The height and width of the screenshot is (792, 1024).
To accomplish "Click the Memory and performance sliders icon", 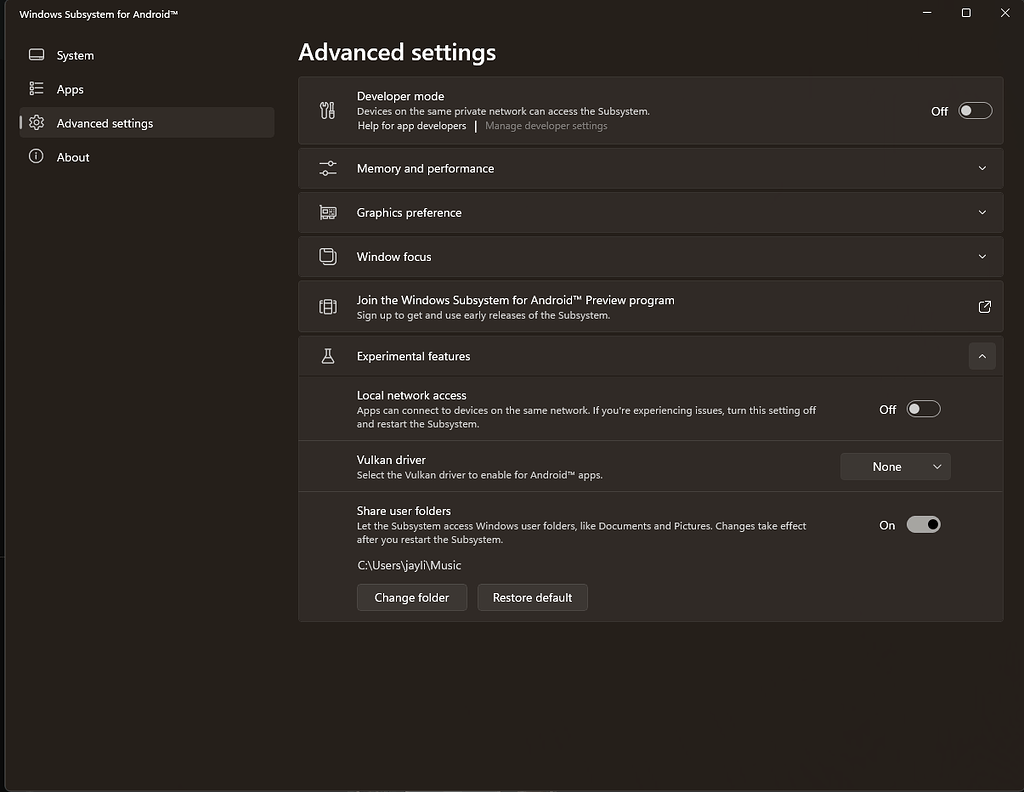I will (x=328, y=168).
